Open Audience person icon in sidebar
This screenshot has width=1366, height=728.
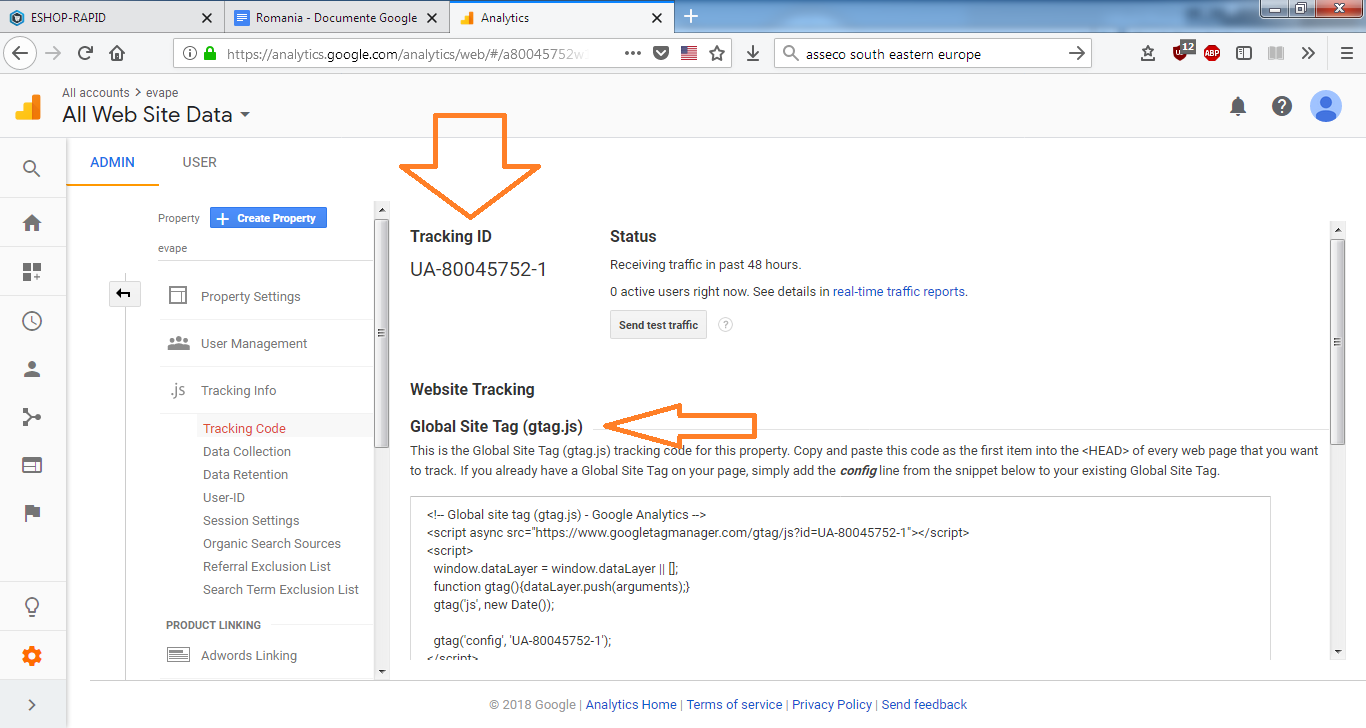click(32, 369)
